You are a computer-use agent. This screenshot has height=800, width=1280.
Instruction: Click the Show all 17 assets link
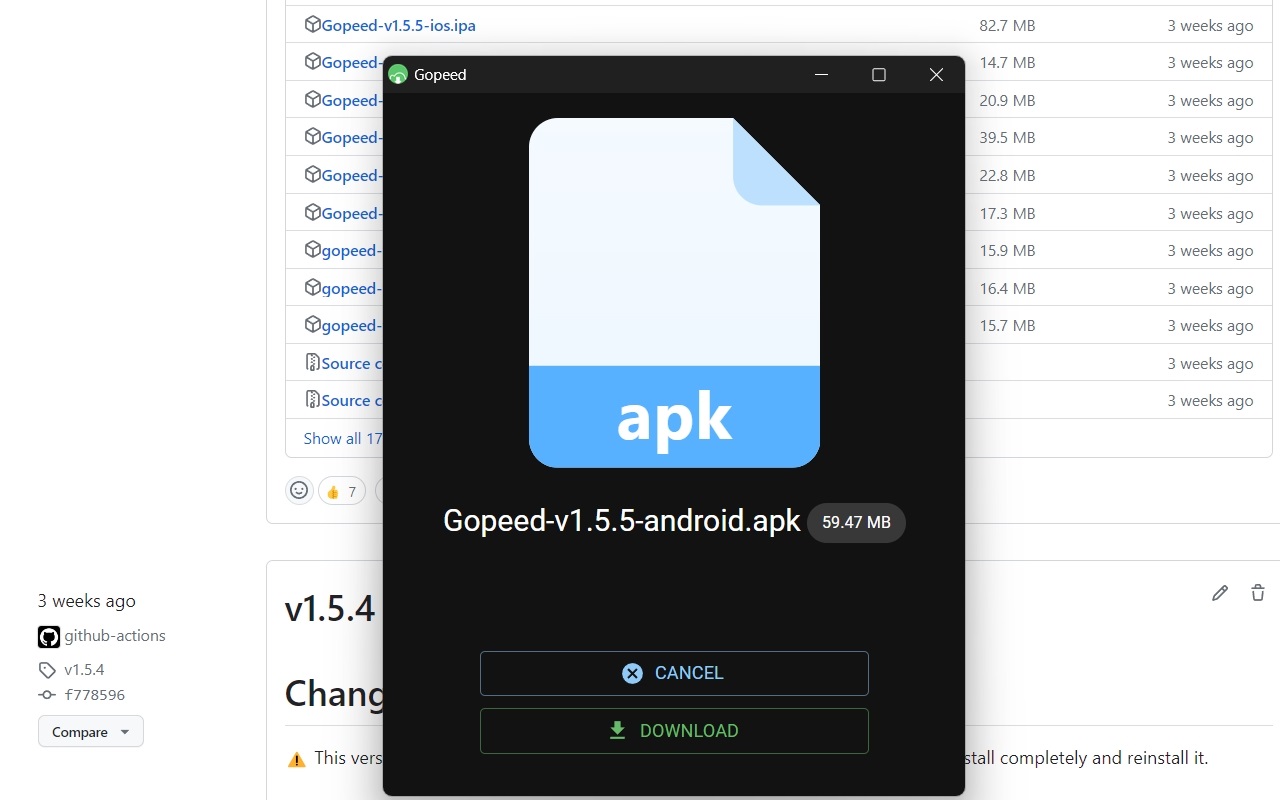click(x=342, y=438)
